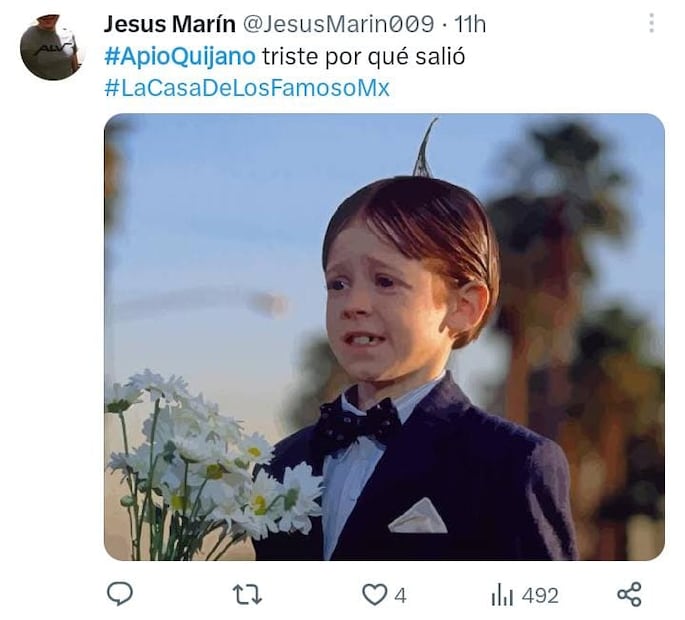685x620 pixels.
Task: Follow the #LaCasaDeLosFamosoMx hashtag link
Action: pos(246,88)
